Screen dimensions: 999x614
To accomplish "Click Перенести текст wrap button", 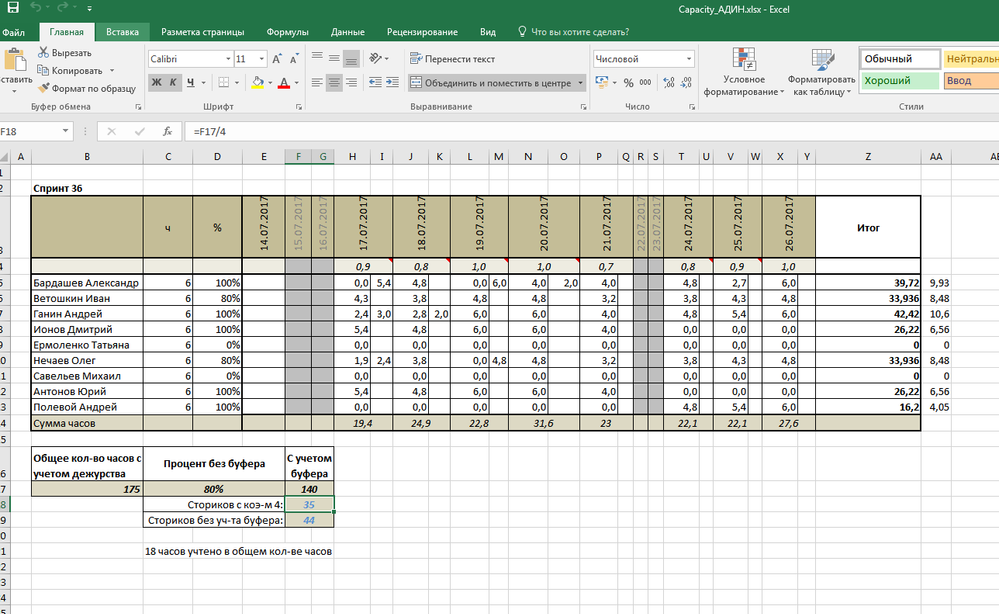I will click(452, 59).
